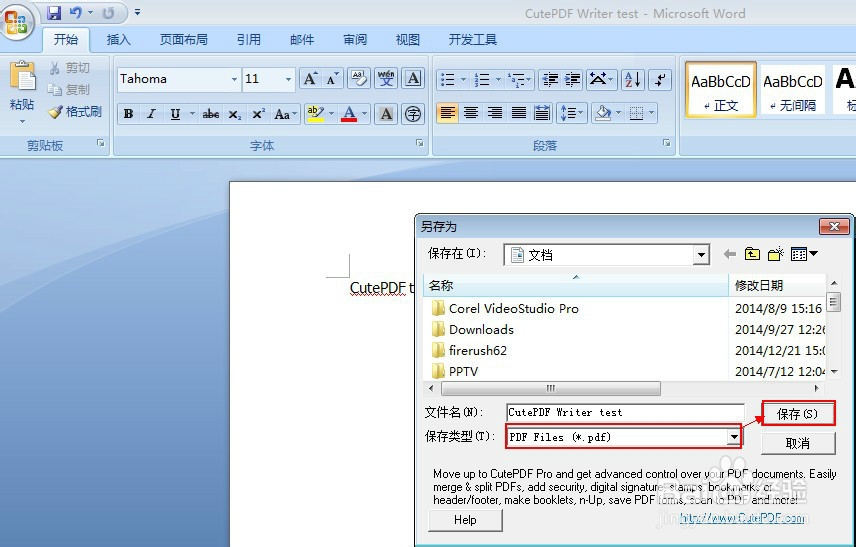
Task: Click the align right icon
Action: tap(495, 113)
